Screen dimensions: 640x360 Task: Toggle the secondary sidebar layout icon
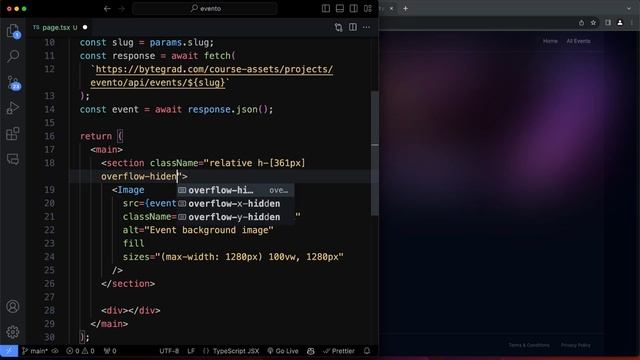coord(353,9)
